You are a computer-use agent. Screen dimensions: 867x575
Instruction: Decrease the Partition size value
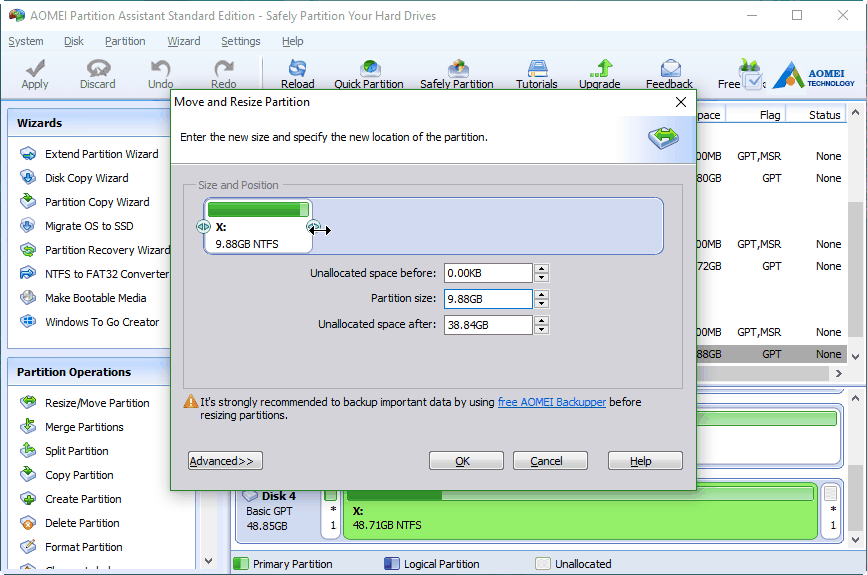(542, 304)
